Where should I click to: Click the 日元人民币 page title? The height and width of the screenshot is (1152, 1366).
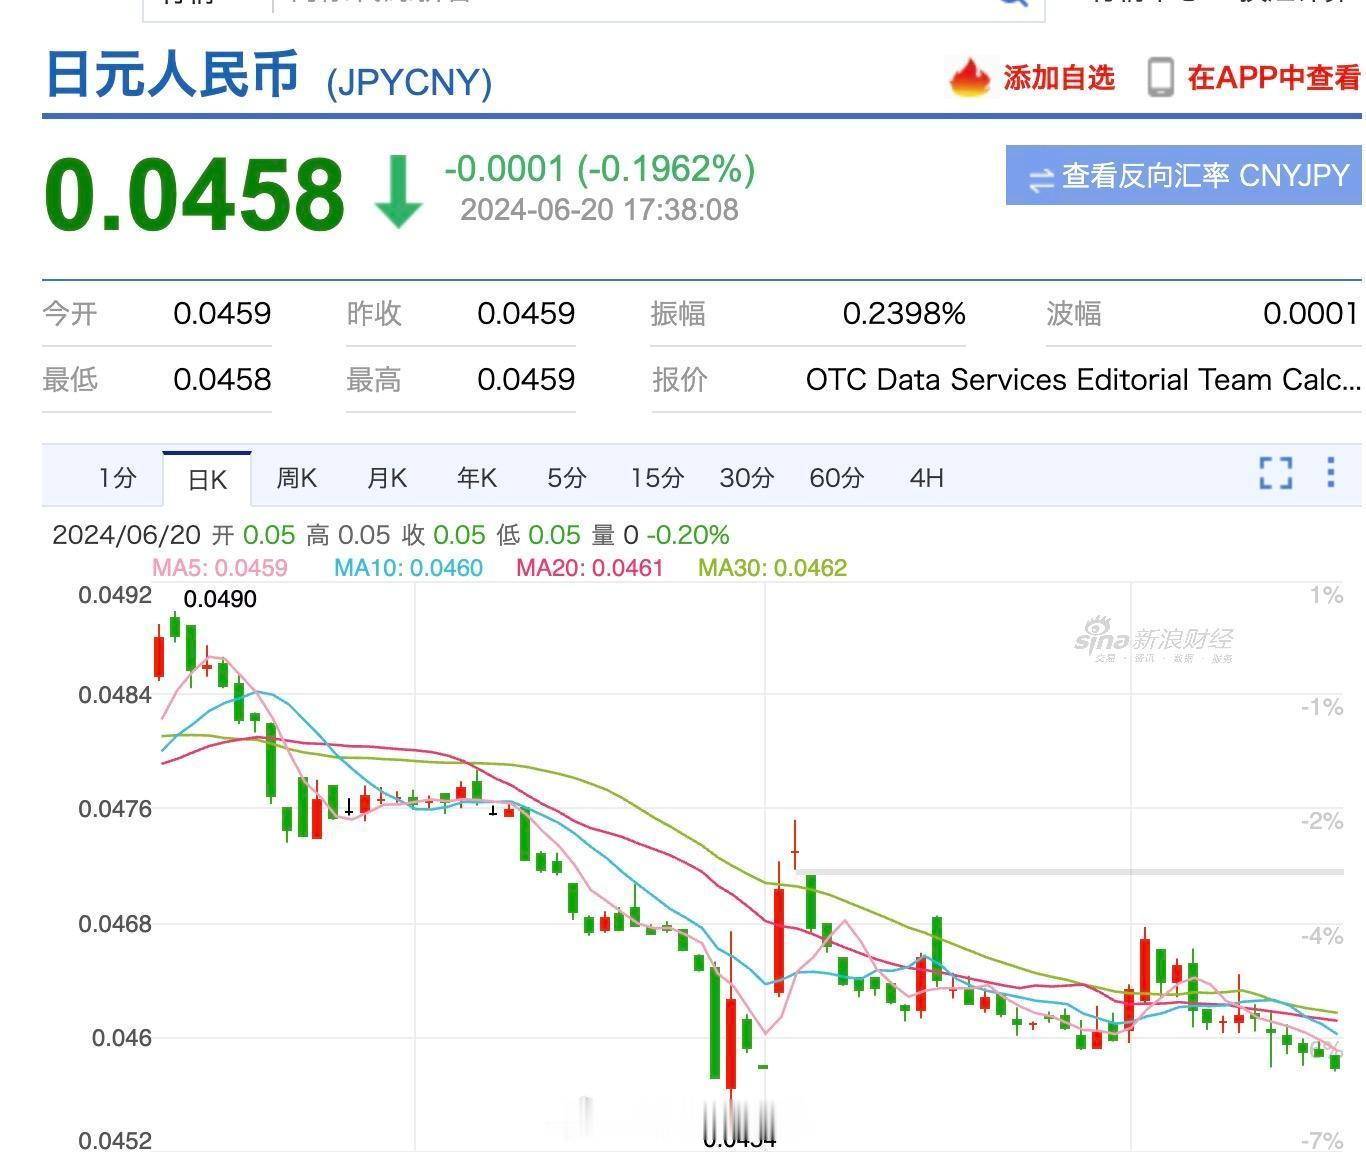coord(172,75)
